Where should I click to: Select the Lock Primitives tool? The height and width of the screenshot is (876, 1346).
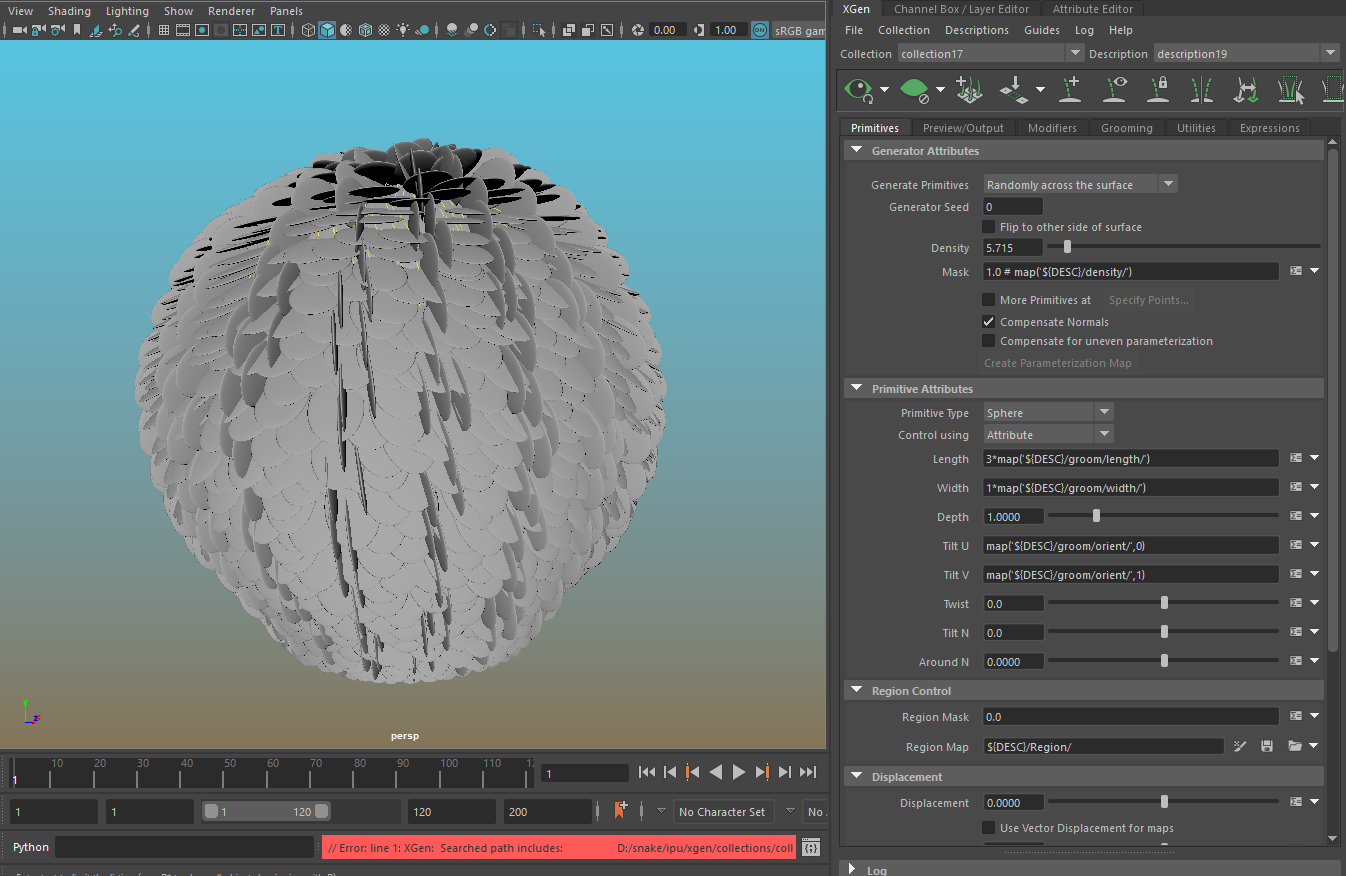coord(1158,89)
